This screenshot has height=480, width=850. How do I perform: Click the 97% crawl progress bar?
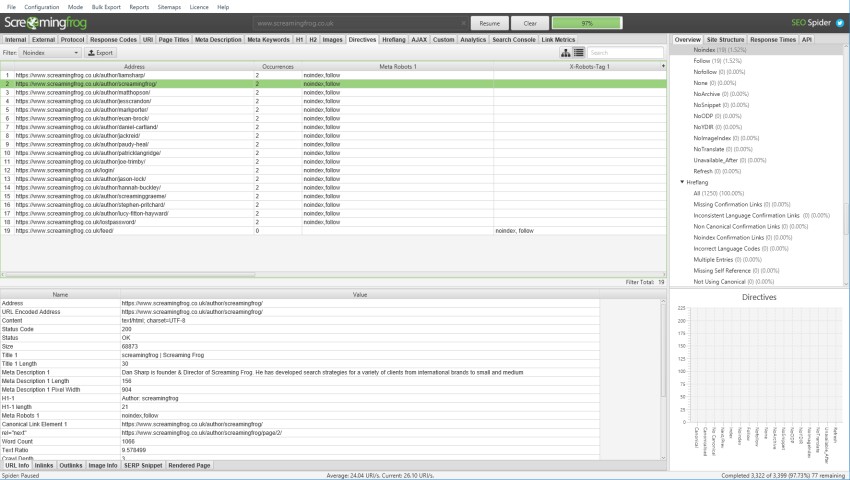[x=587, y=23]
